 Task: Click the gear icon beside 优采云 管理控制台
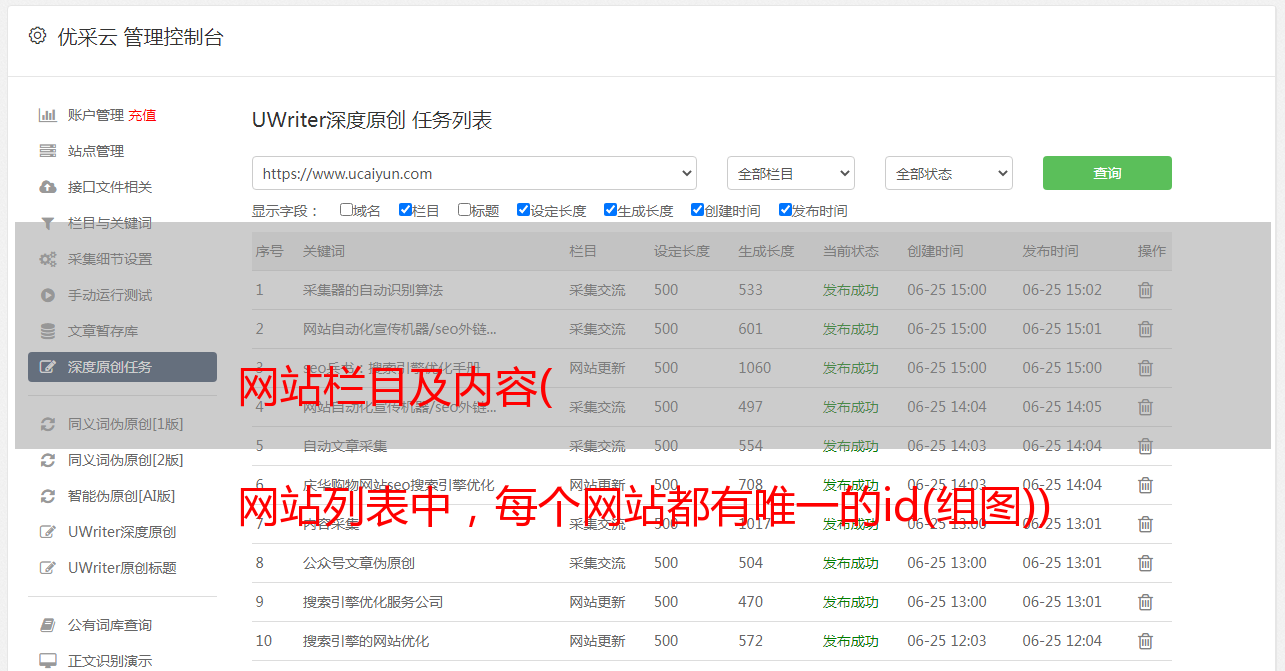point(37,36)
